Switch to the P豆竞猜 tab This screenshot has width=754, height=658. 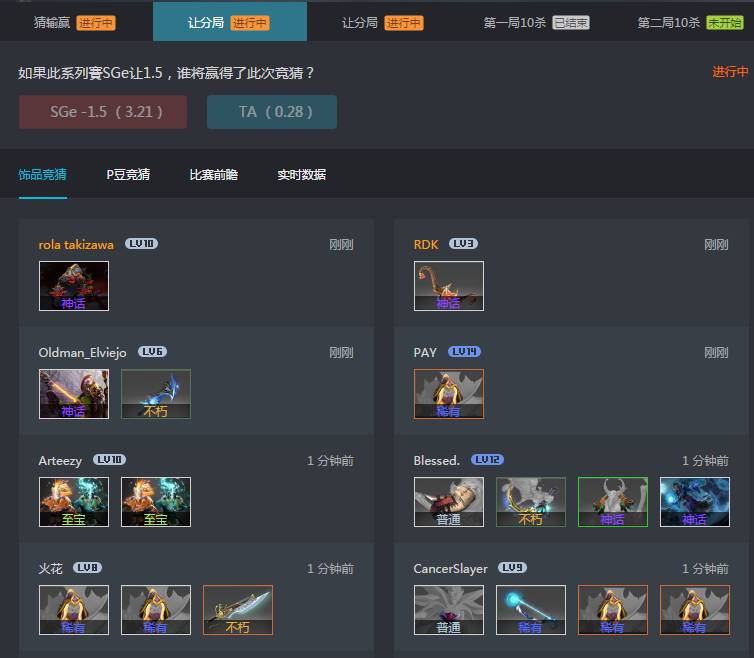click(x=128, y=175)
